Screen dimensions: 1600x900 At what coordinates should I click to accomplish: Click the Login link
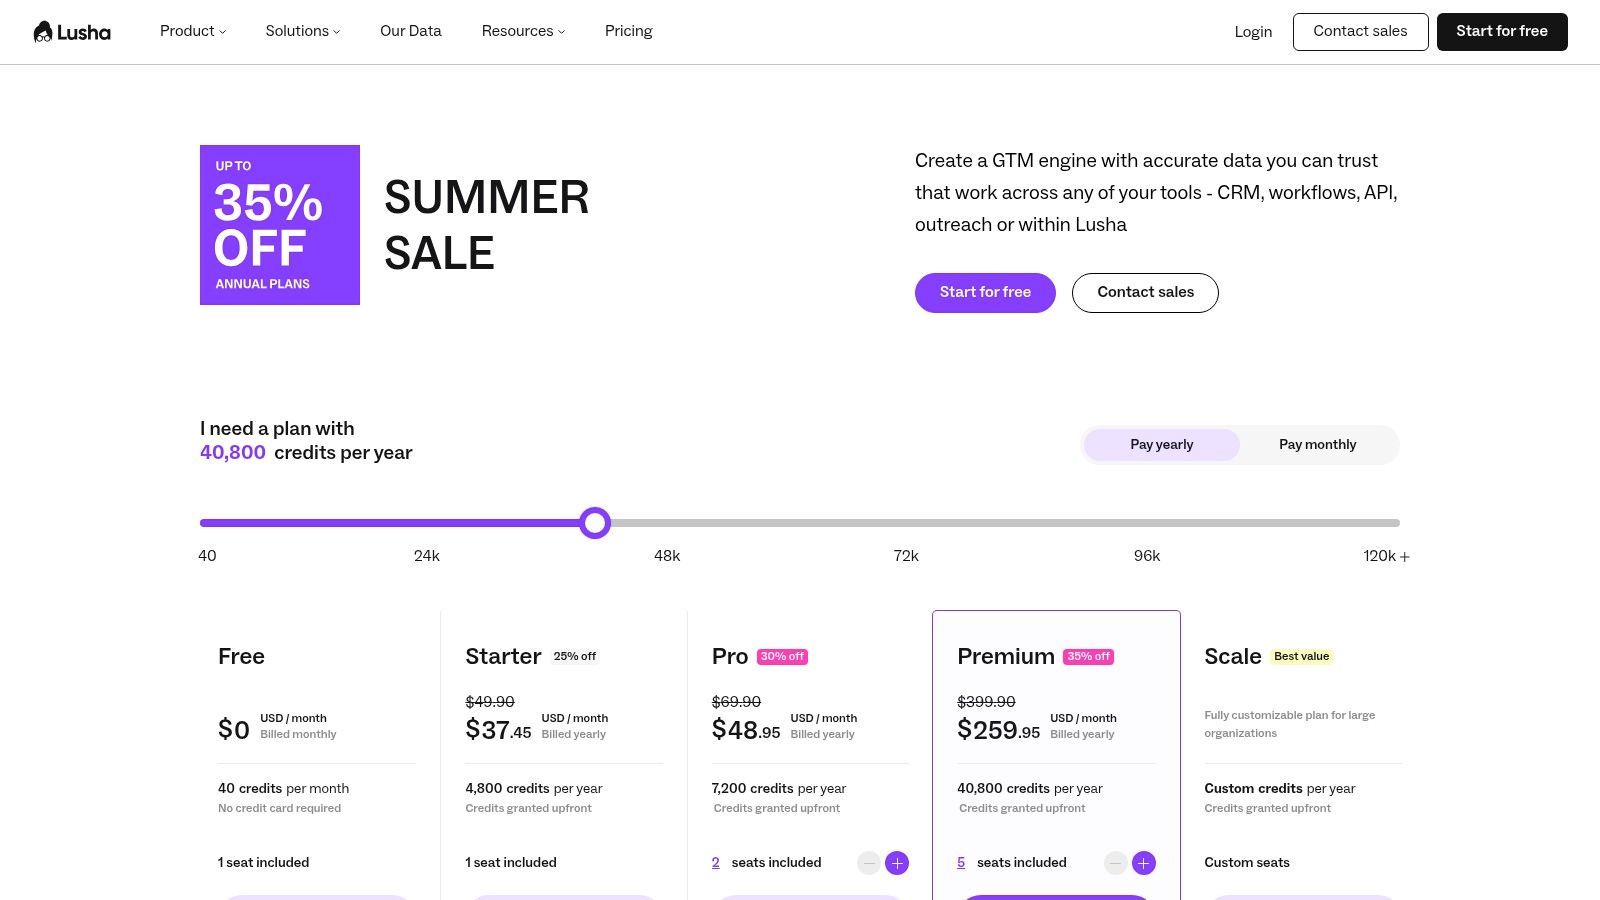[1253, 32]
